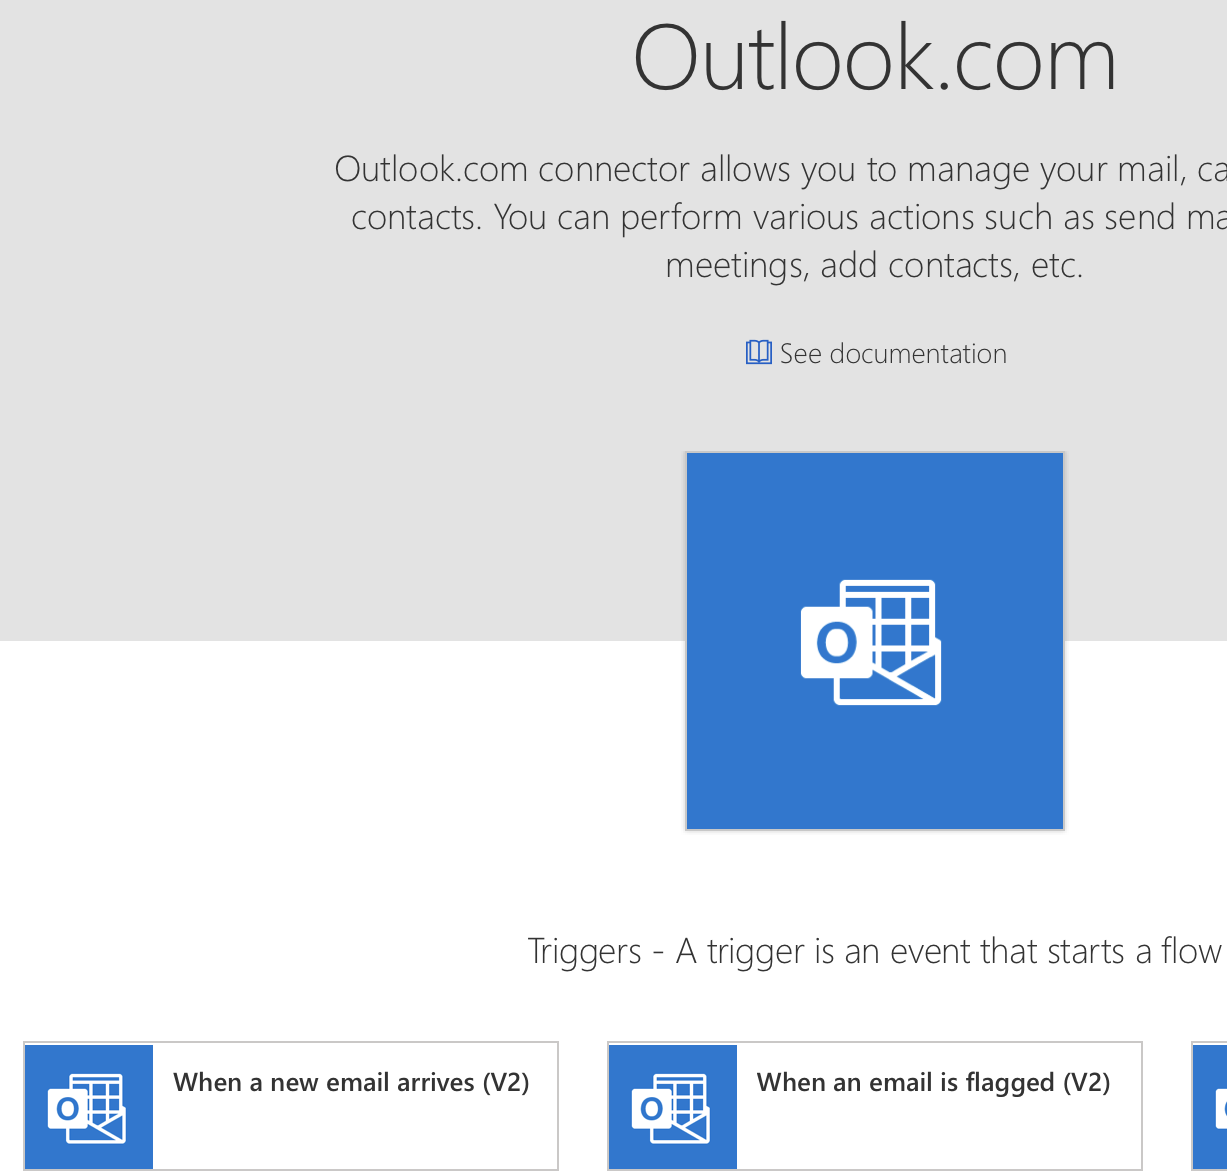Image resolution: width=1227 pixels, height=1172 pixels.
Task: Select the large blue Outlook.com connector tile icon
Action: click(874, 640)
